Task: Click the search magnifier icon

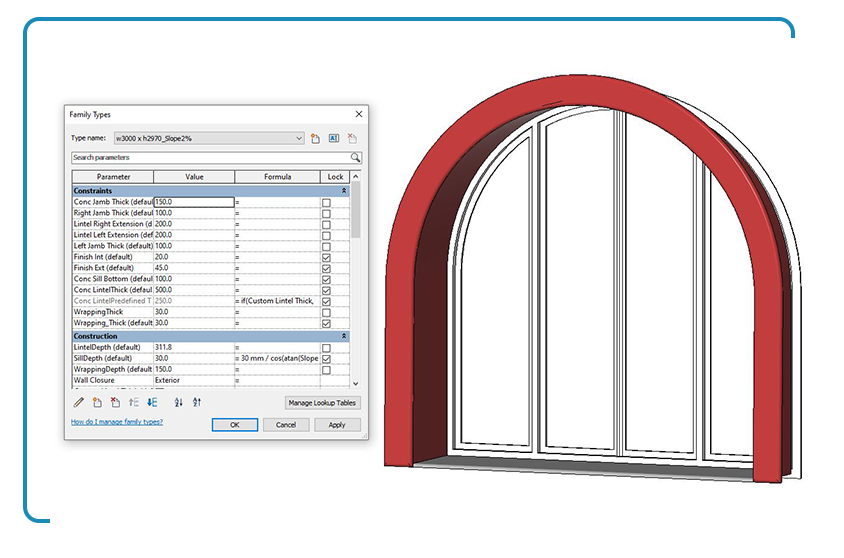Action: (x=355, y=158)
